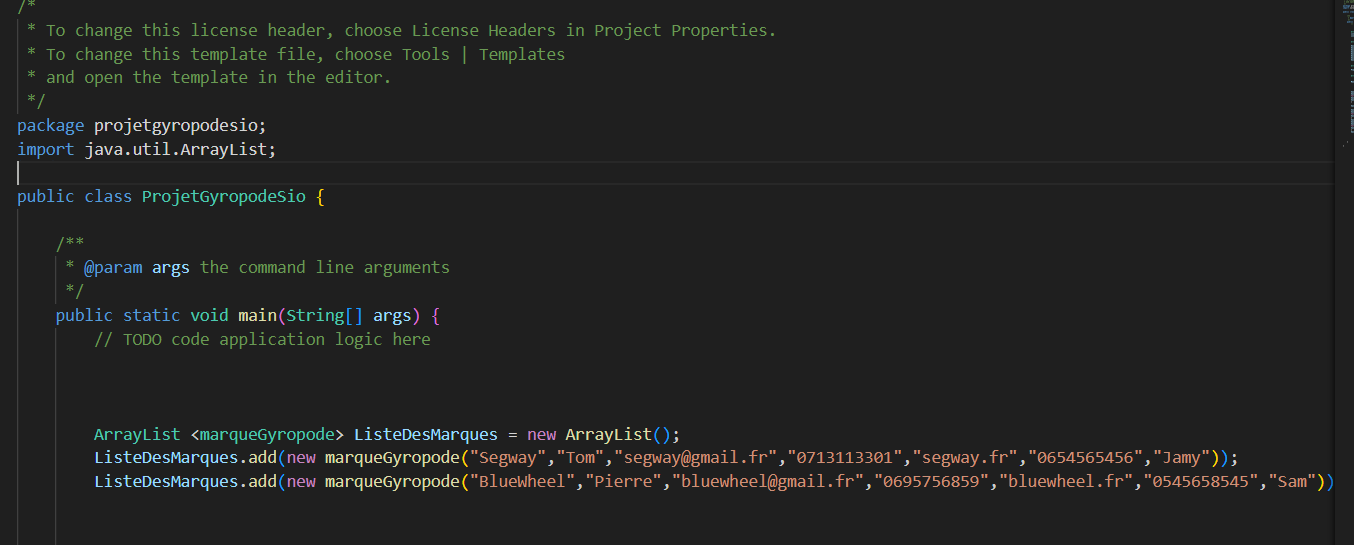This screenshot has height=545, width=1354.
Task: Click the "// TODO code application logic here" comment
Action: (262, 340)
